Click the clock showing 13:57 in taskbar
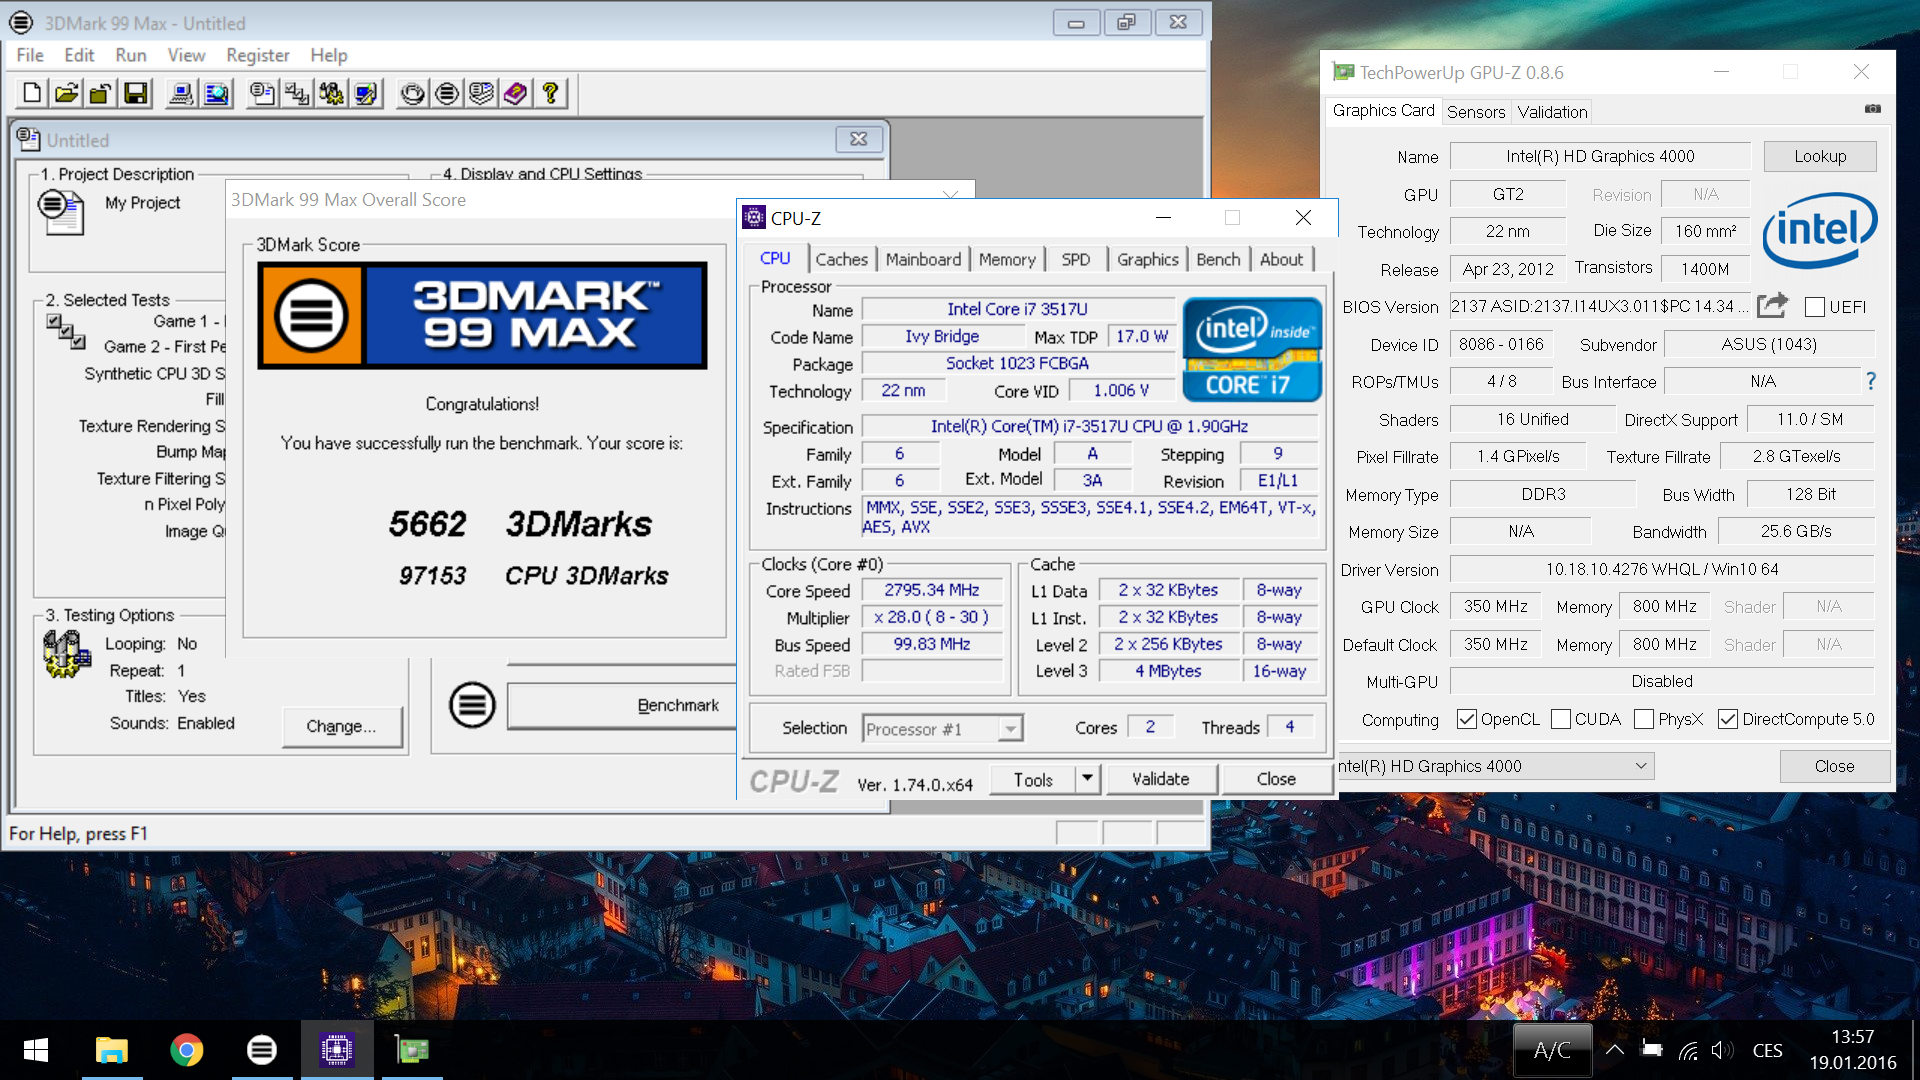 coord(1852,1037)
